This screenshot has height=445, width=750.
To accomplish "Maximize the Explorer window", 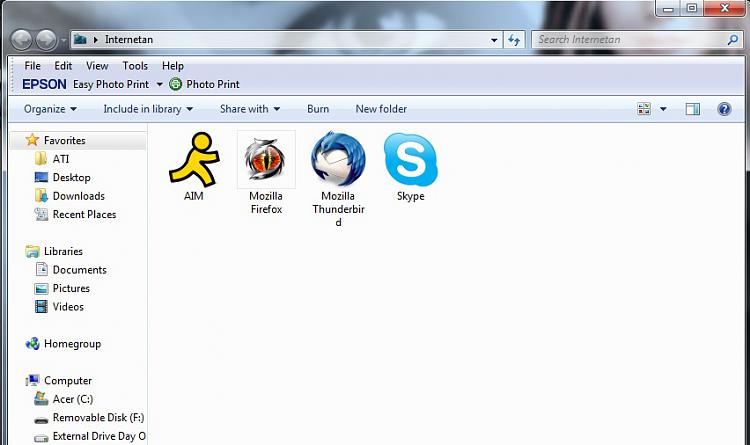I will [x=692, y=8].
